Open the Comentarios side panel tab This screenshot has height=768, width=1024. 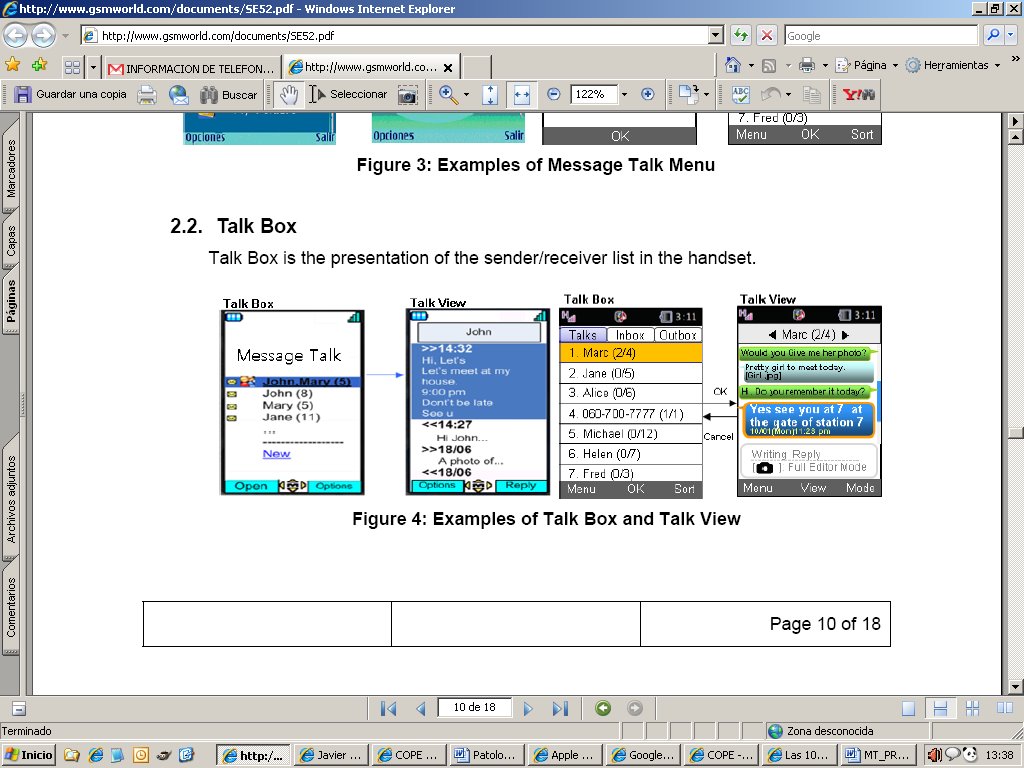pyautogui.click(x=10, y=607)
